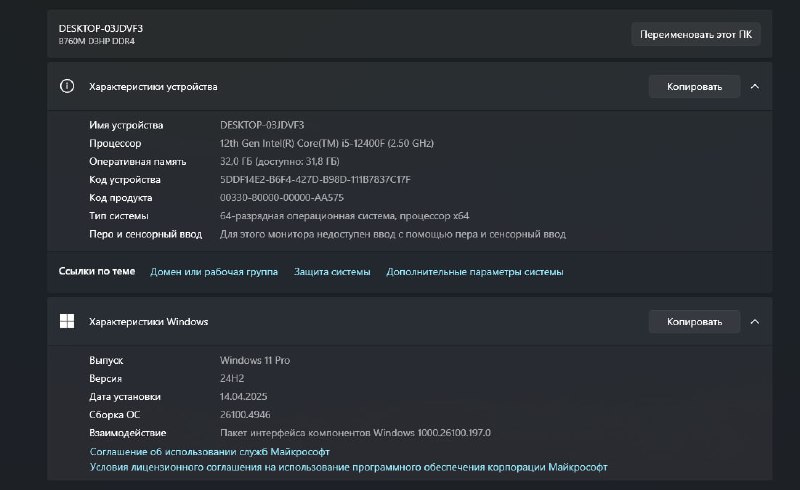Click the Процессор label

pos(115,143)
